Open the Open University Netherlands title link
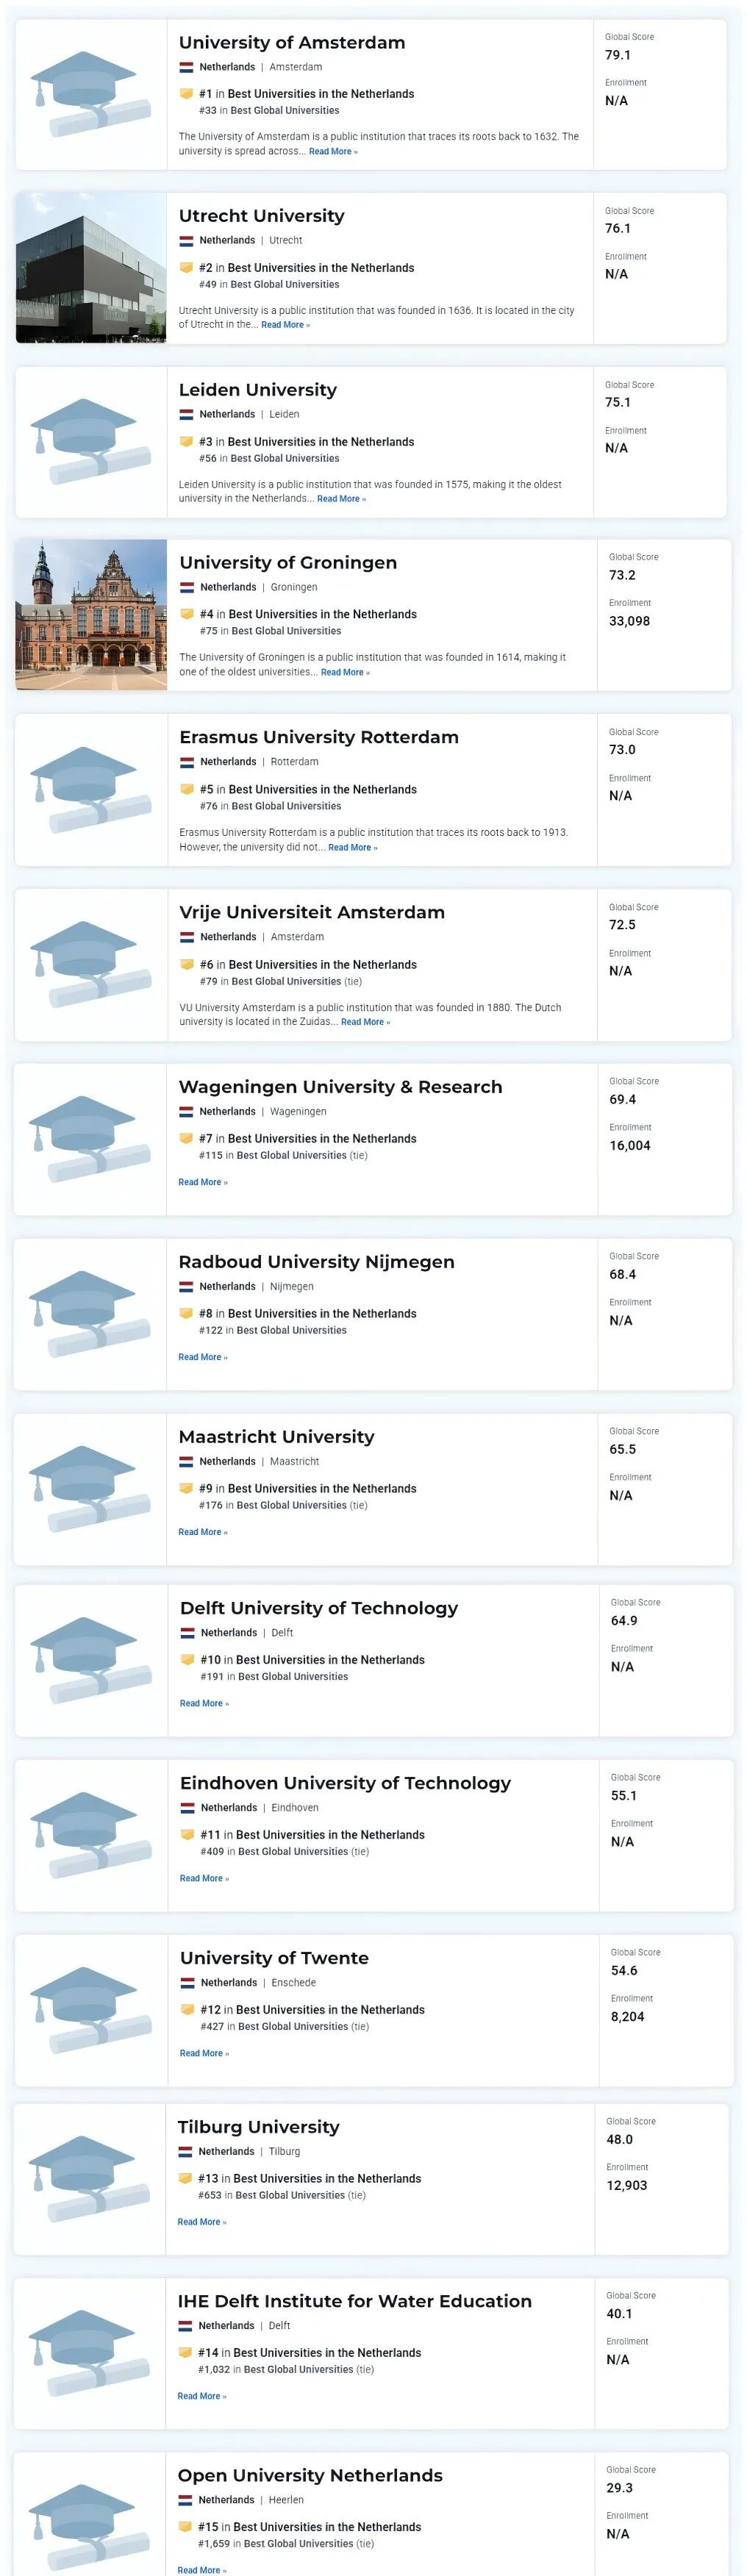Viewport: 747px width, 2576px height. pos(310,2475)
